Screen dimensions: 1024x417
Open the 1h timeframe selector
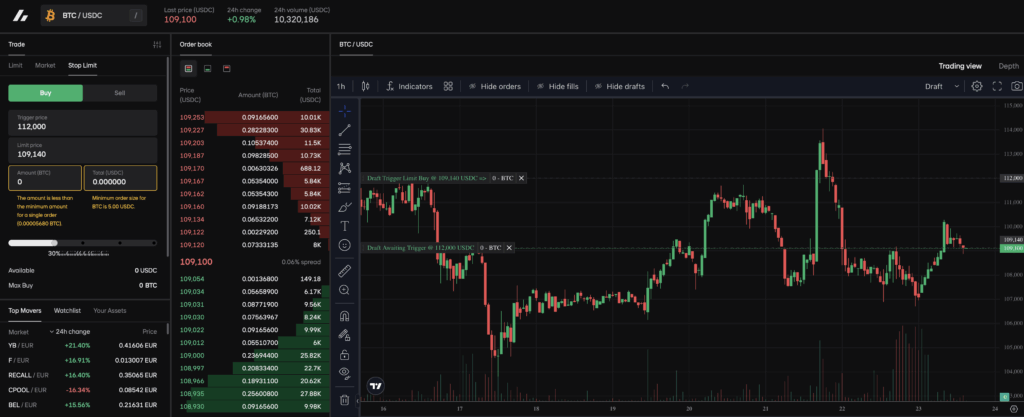341,86
